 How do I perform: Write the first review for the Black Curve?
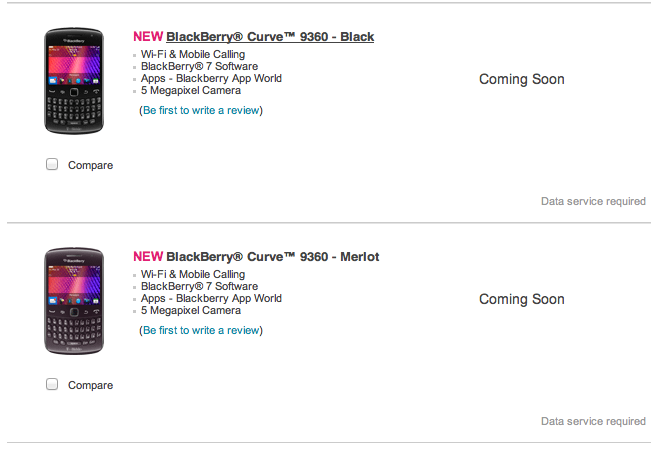(x=201, y=110)
